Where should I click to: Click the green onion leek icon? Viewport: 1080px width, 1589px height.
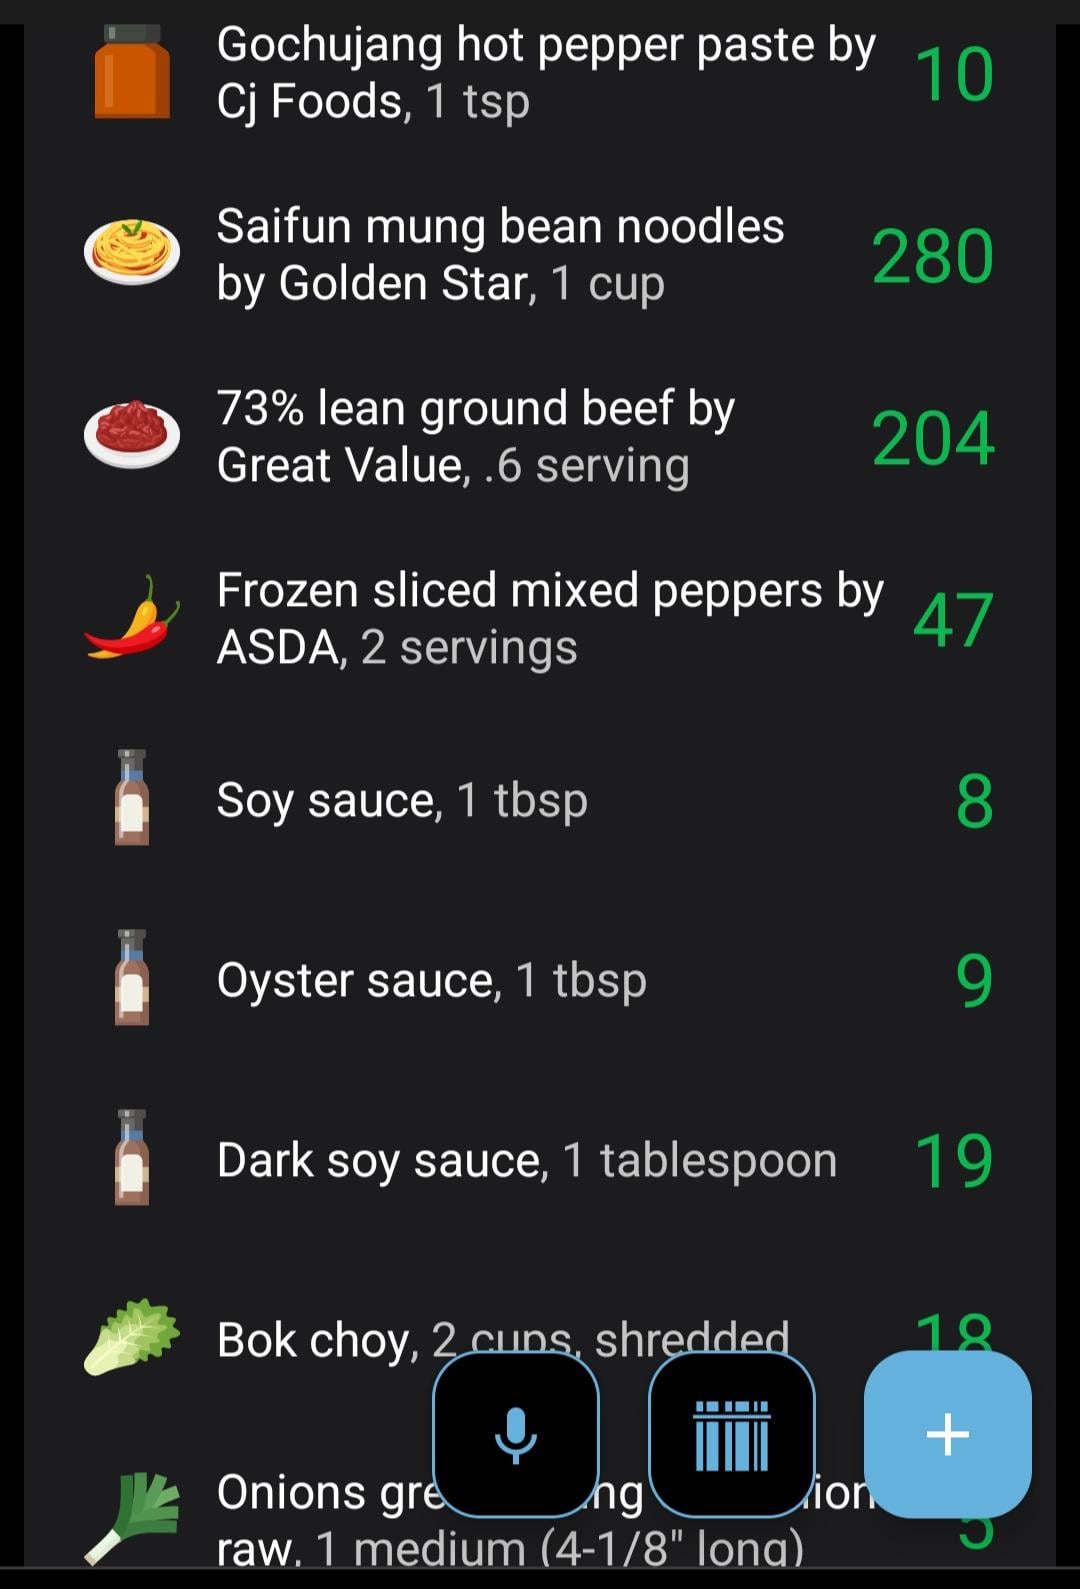click(132, 1518)
